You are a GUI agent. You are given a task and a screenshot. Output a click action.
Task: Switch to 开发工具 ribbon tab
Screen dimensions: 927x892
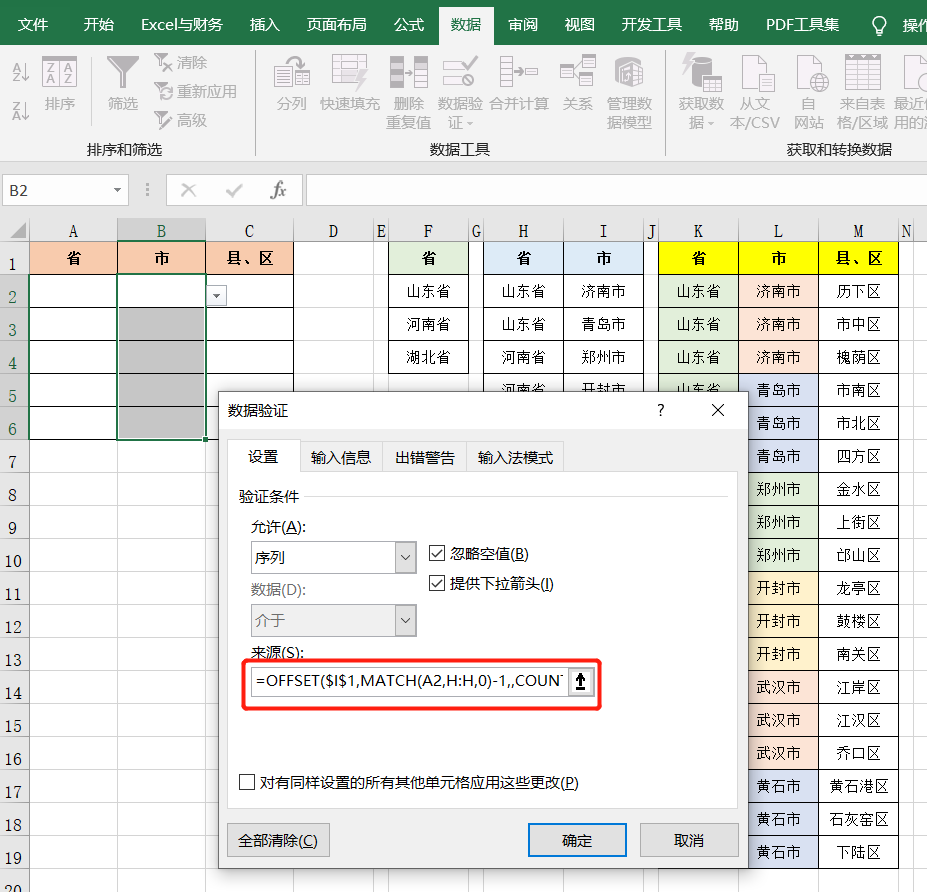tap(652, 24)
